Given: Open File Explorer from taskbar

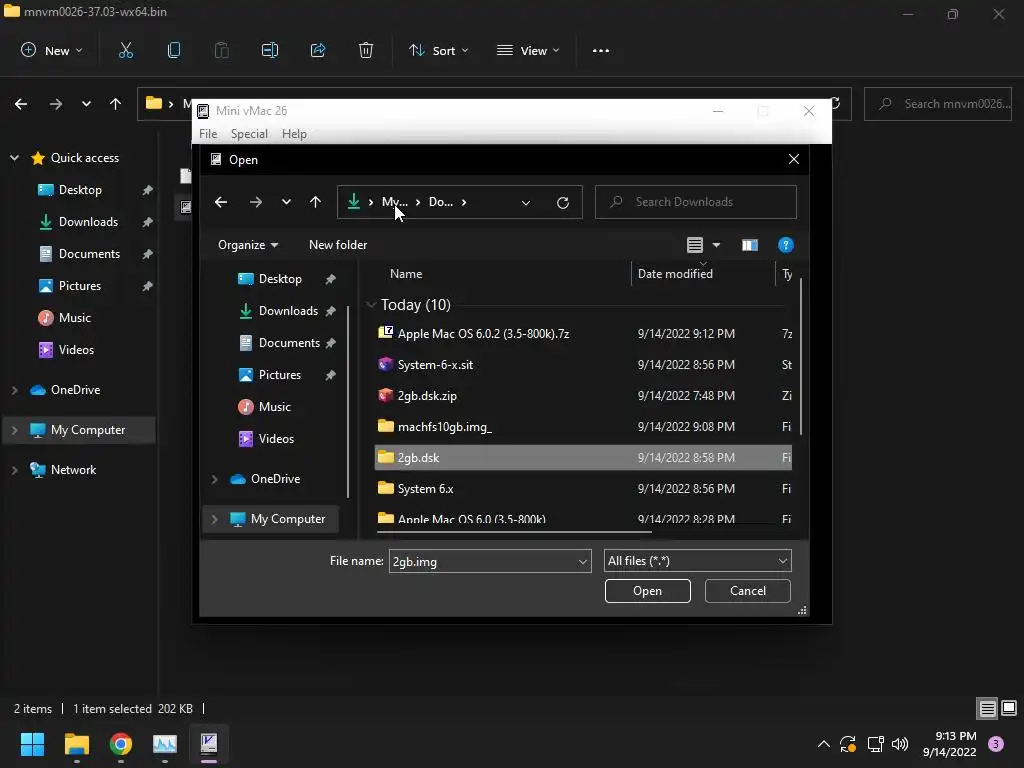Looking at the screenshot, I should point(76,744).
